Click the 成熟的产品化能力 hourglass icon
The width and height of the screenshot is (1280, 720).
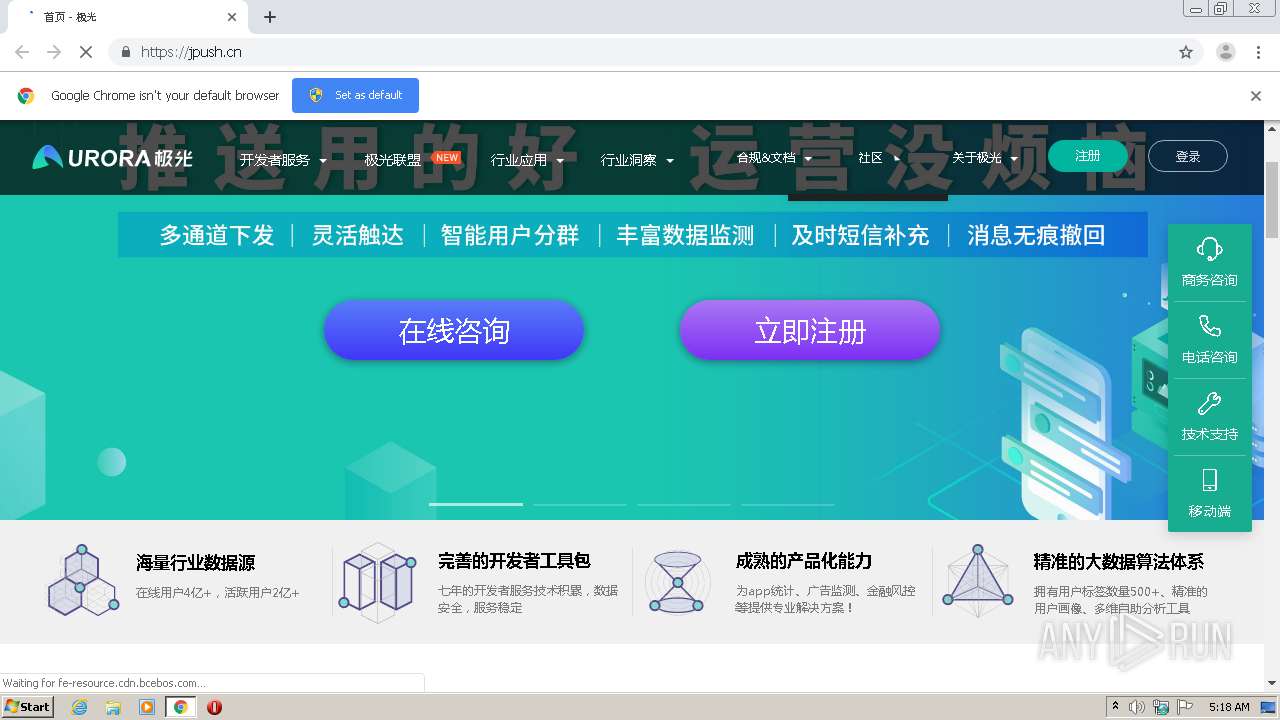coord(677,581)
